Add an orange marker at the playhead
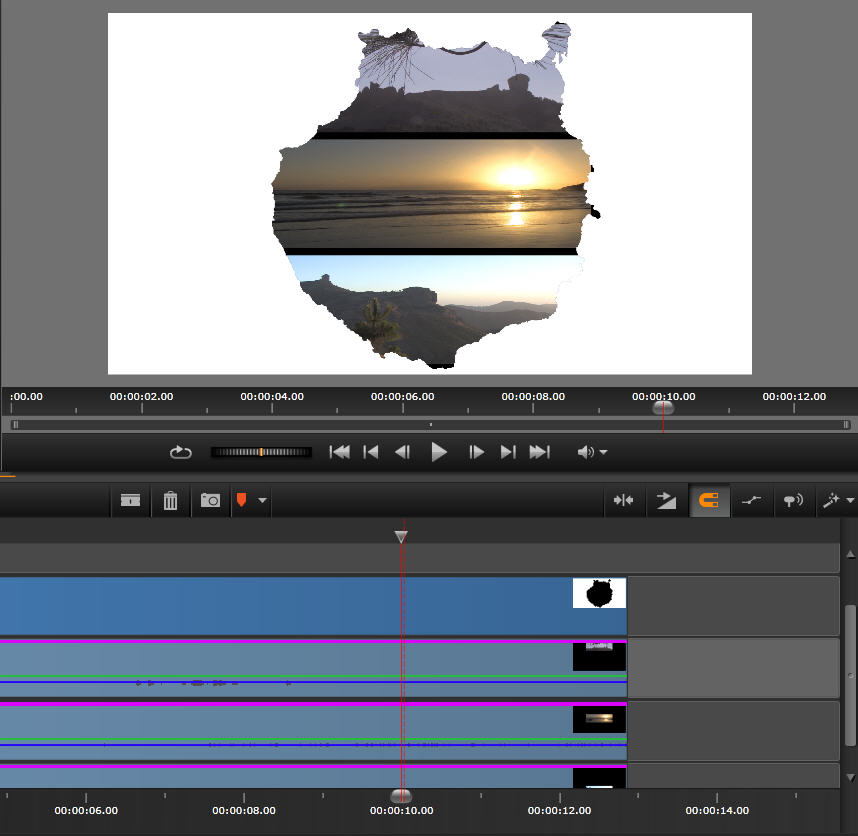 coord(242,500)
